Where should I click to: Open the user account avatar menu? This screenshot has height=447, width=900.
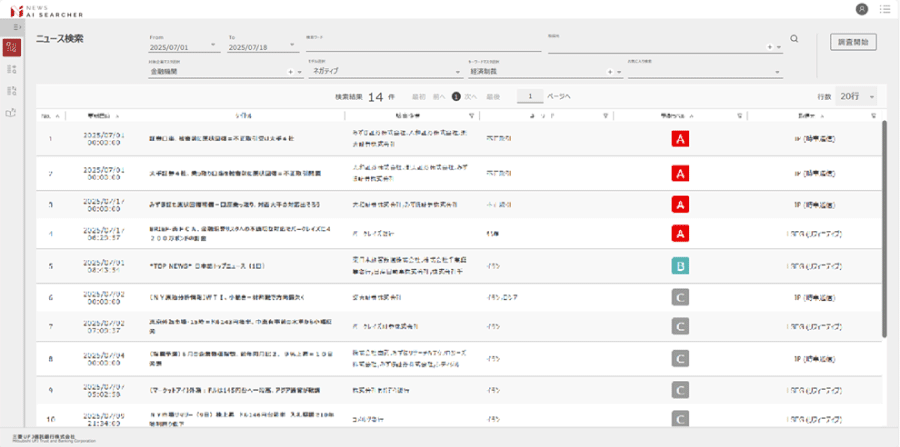point(862,9)
